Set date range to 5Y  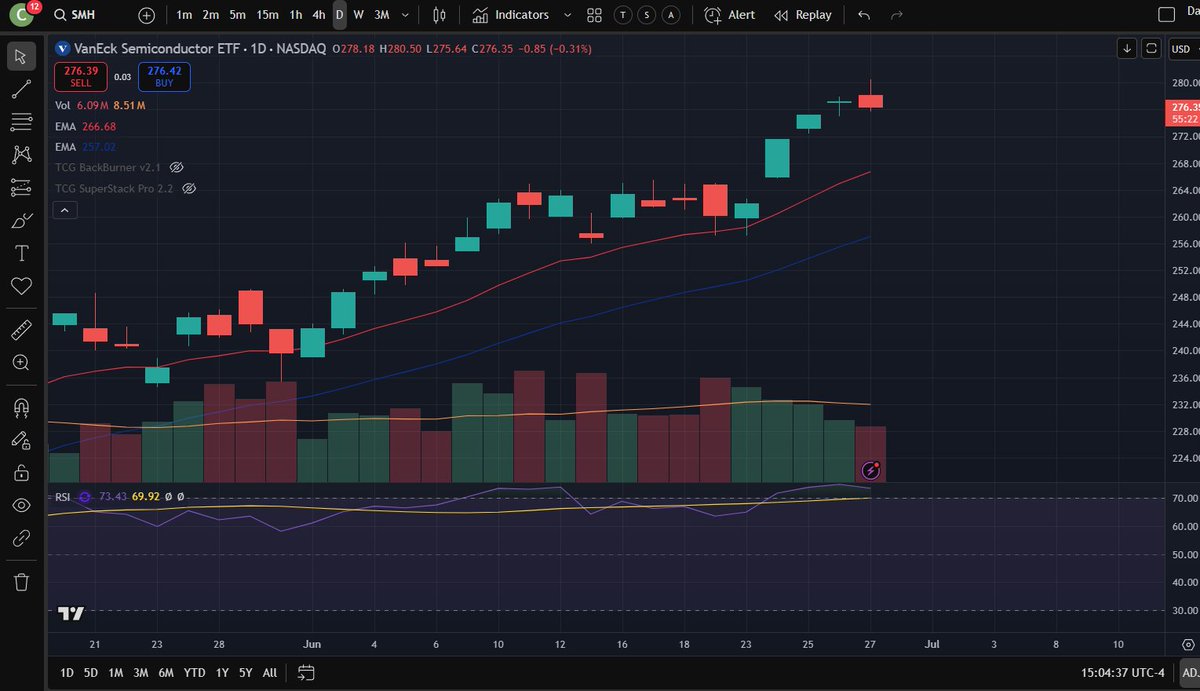pyautogui.click(x=245, y=672)
